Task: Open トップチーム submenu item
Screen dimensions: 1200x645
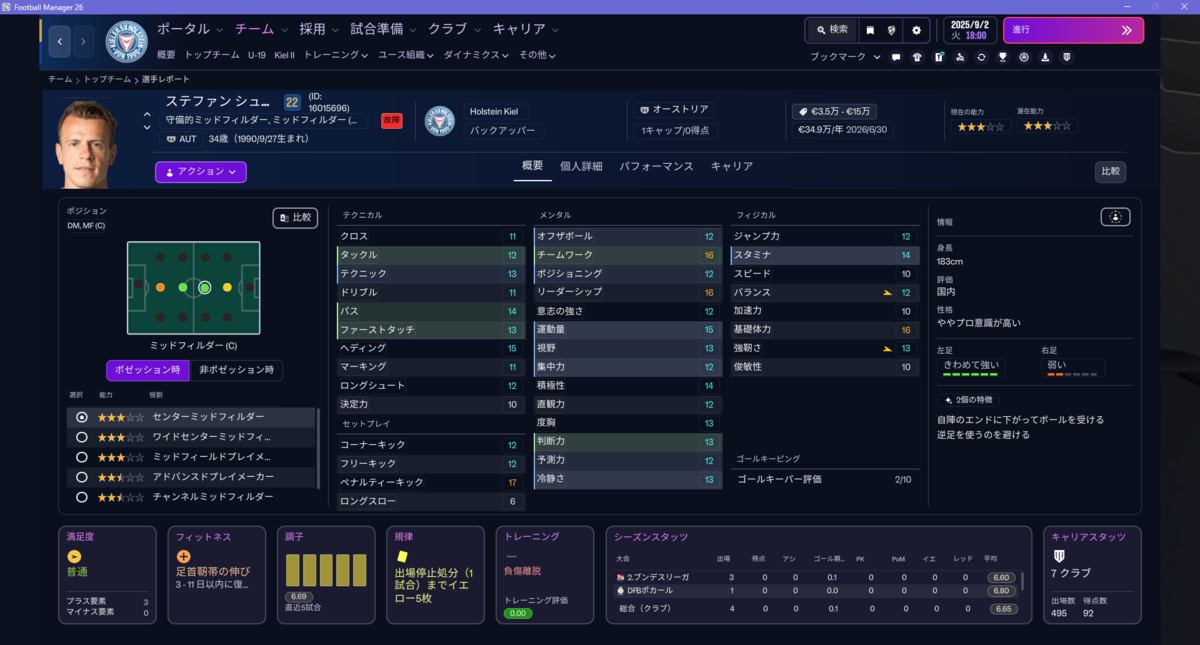Action: coord(212,55)
